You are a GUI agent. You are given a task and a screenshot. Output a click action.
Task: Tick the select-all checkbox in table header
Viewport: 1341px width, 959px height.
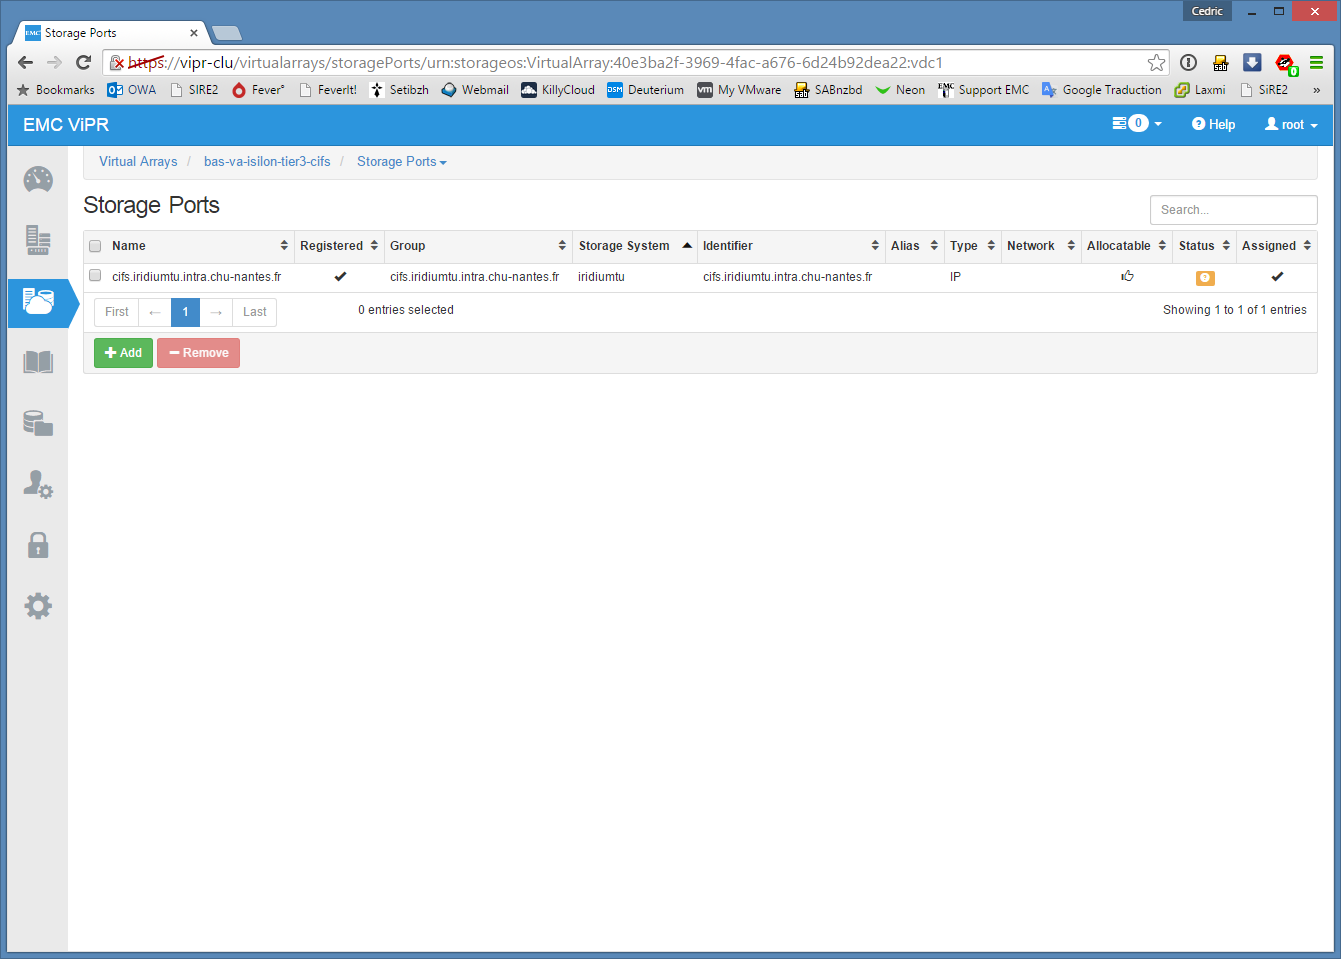[x=95, y=246]
